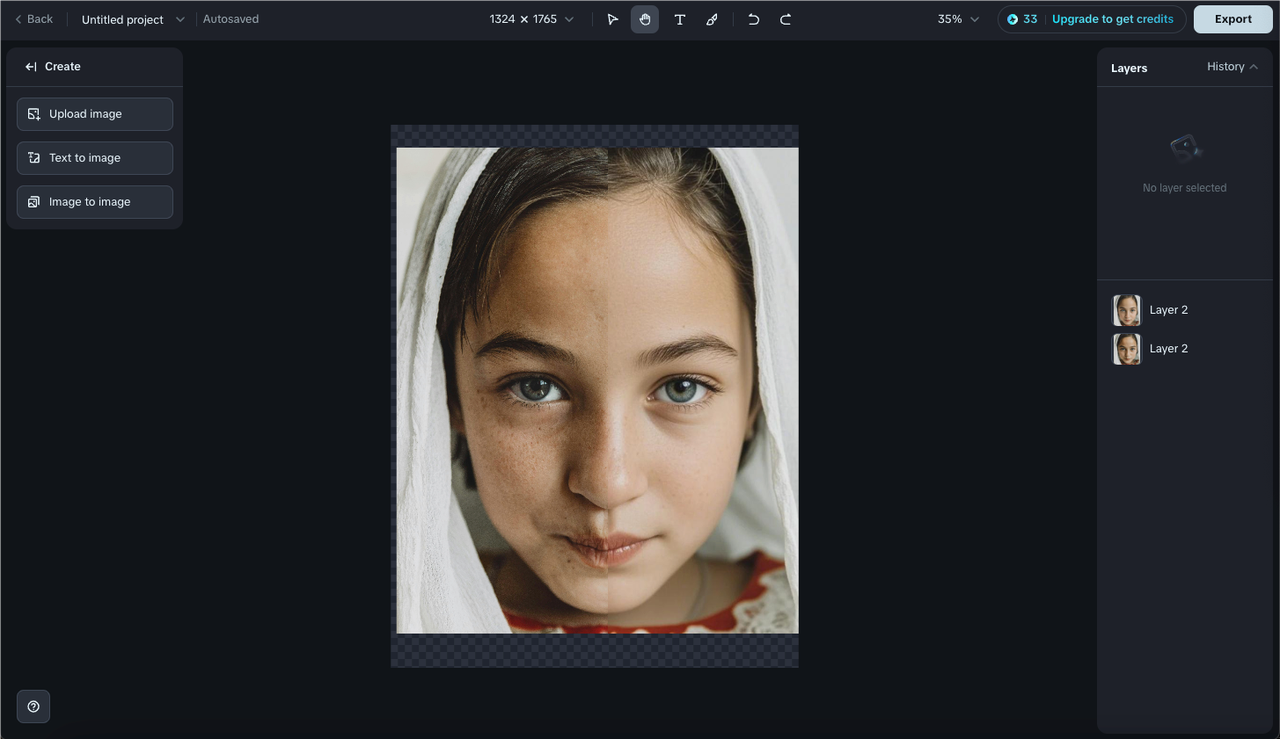The height and width of the screenshot is (739, 1280).
Task: Open the Untitled project dropdown
Action: click(x=179, y=18)
